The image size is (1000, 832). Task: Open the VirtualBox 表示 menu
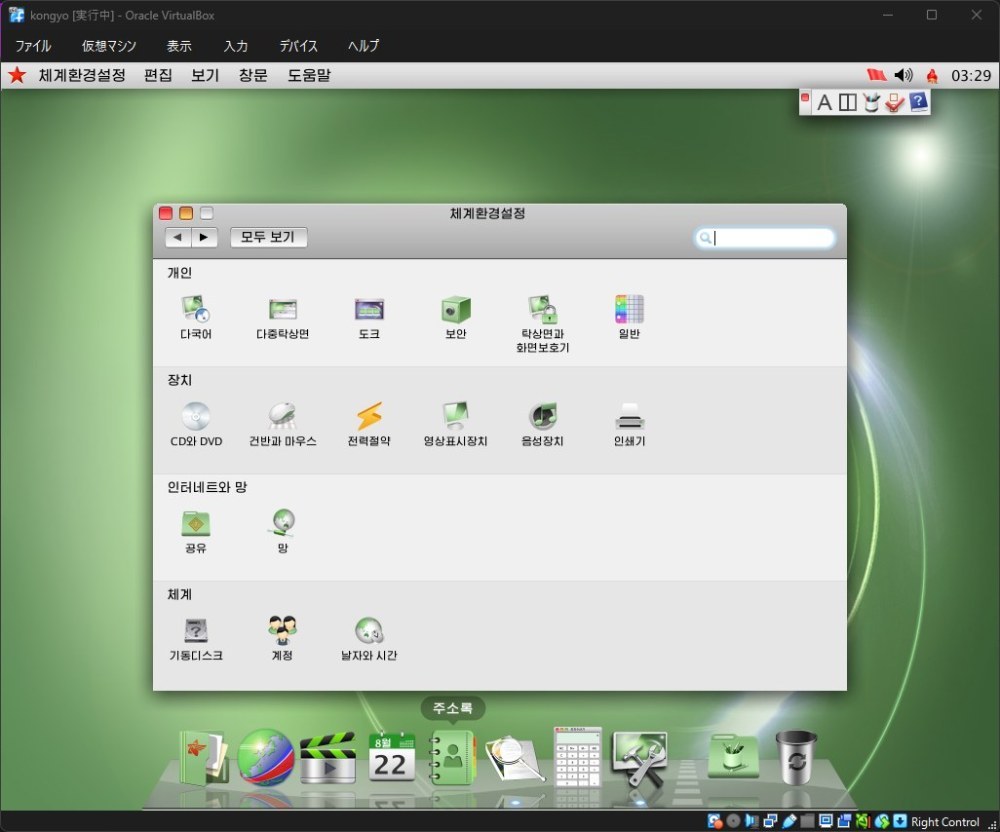coord(179,46)
